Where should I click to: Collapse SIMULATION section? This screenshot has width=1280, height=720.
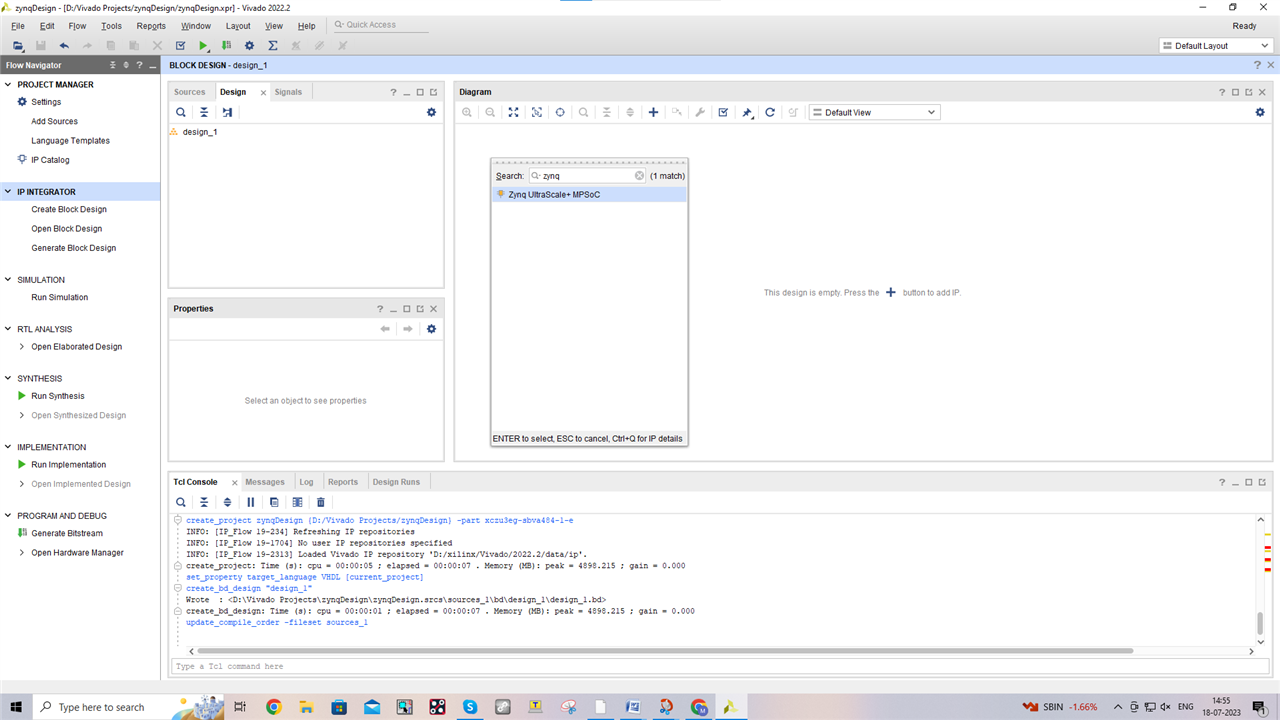(8, 280)
